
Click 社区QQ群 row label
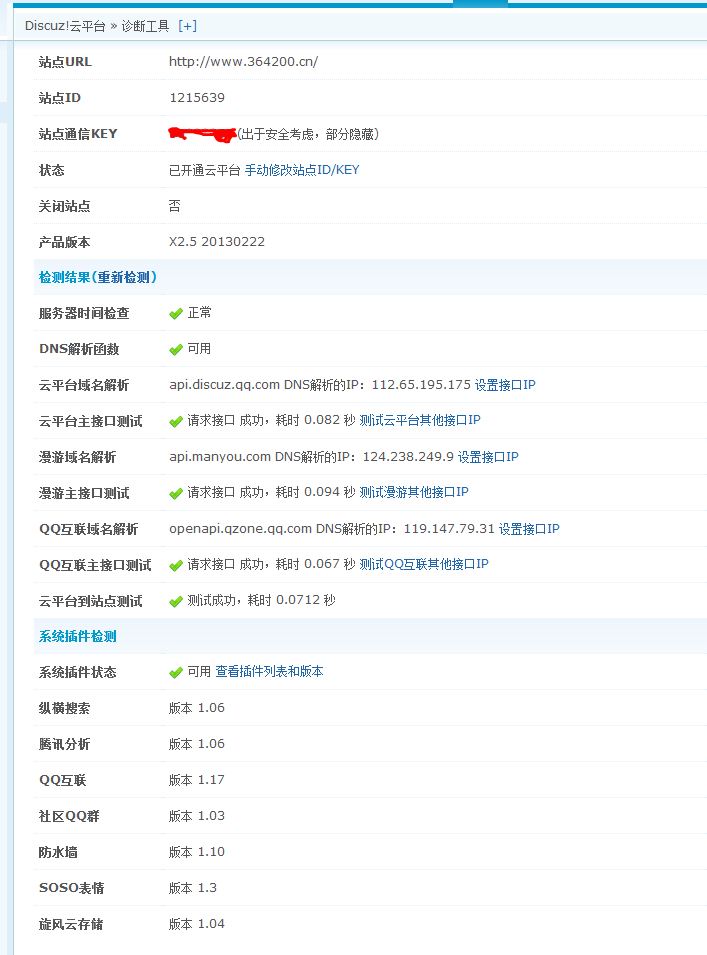(x=69, y=816)
